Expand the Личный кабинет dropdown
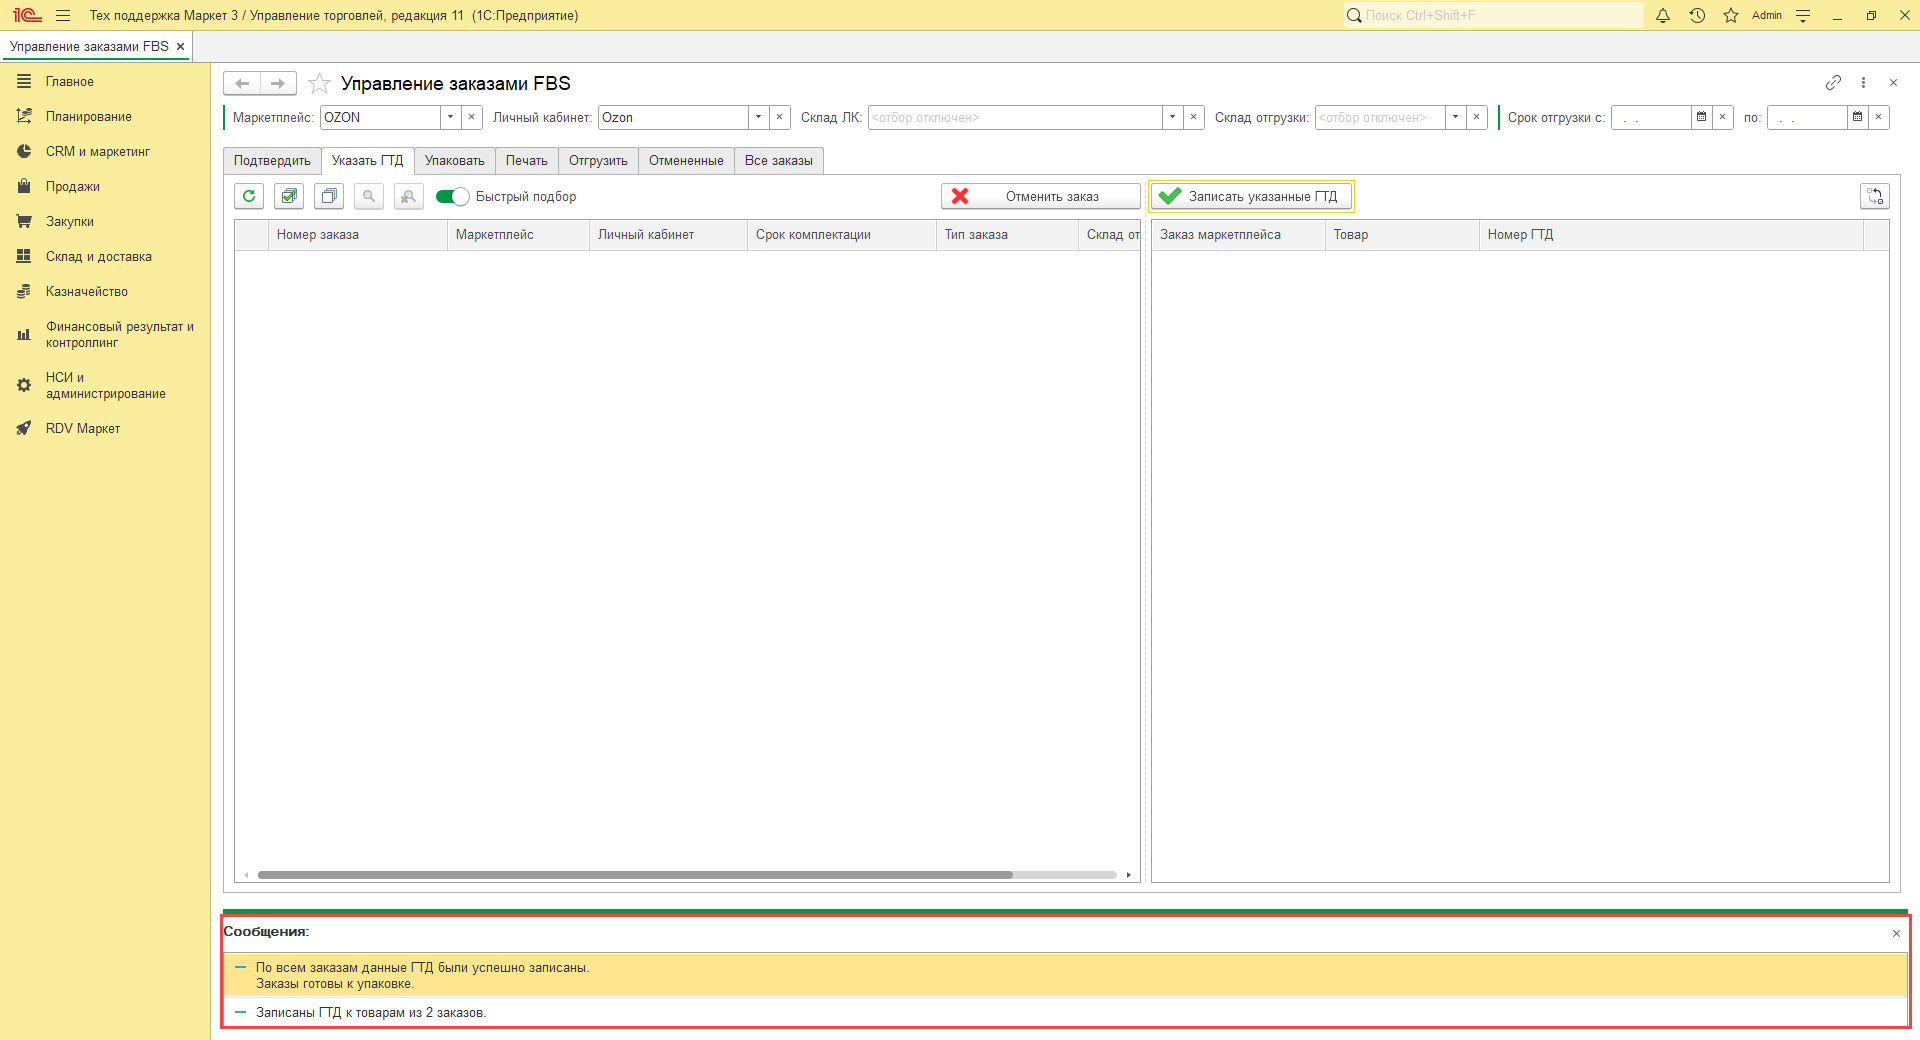 point(758,117)
